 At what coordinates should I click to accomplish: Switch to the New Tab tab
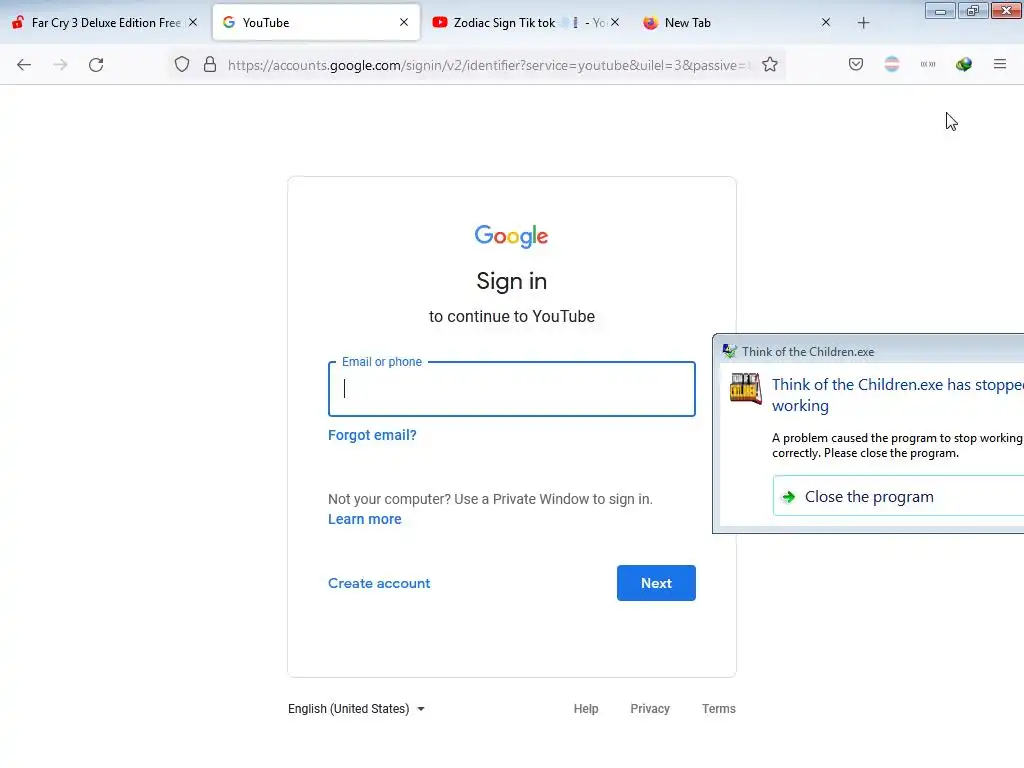738,23
